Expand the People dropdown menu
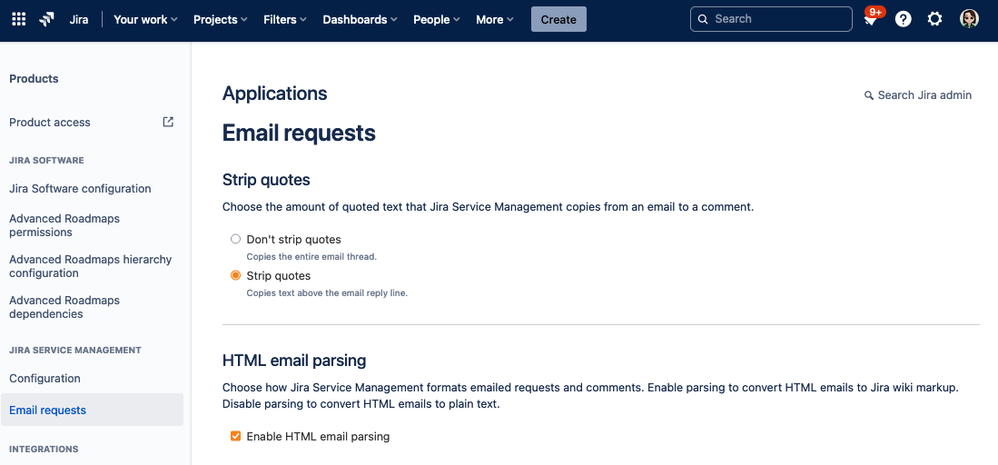The width and height of the screenshot is (998, 465). click(x=436, y=19)
